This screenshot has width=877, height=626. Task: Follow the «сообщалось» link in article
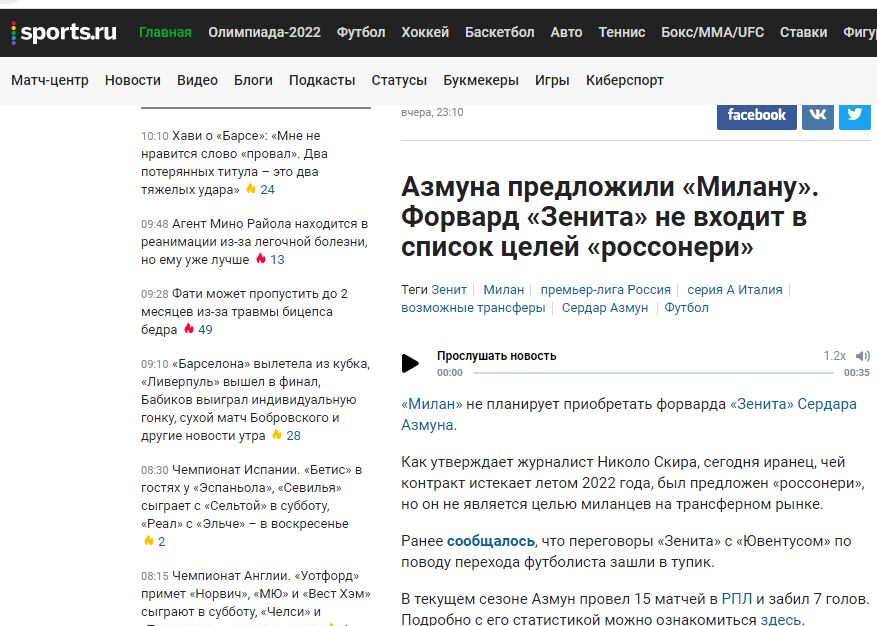coord(490,541)
